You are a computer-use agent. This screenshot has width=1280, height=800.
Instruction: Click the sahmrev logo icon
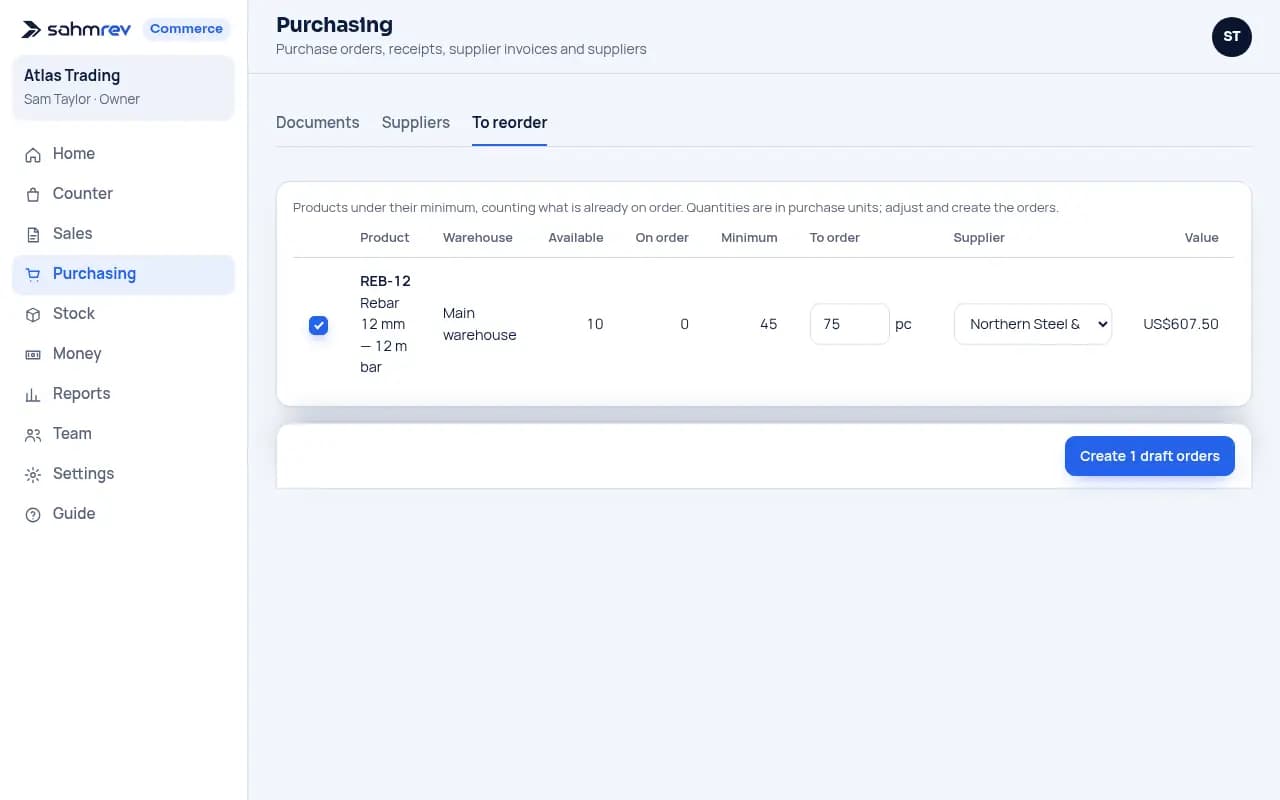[31, 29]
